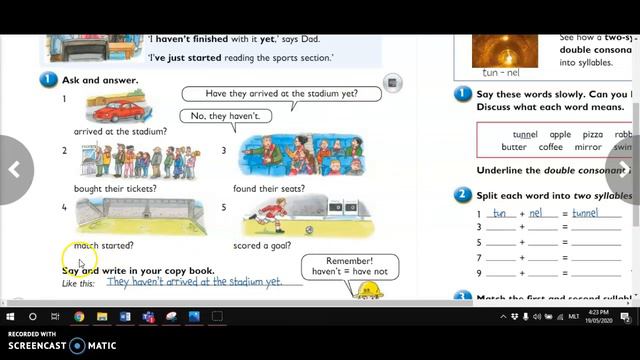Click the word 'coffee' in the word box

[x=551, y=147]
